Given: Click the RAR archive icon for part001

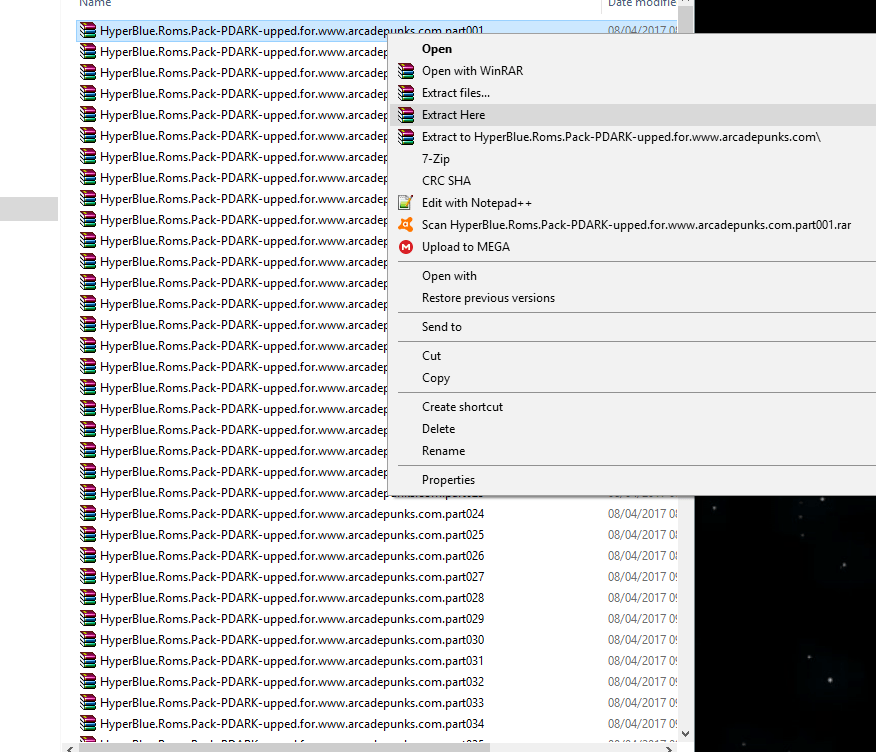Looking at the screenshot, I should click(88, 30).
